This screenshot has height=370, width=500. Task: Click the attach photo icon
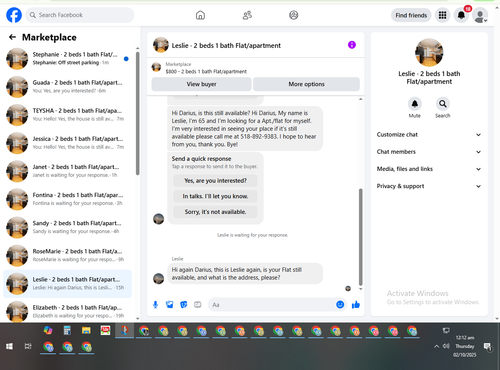[x=170, y=305]
